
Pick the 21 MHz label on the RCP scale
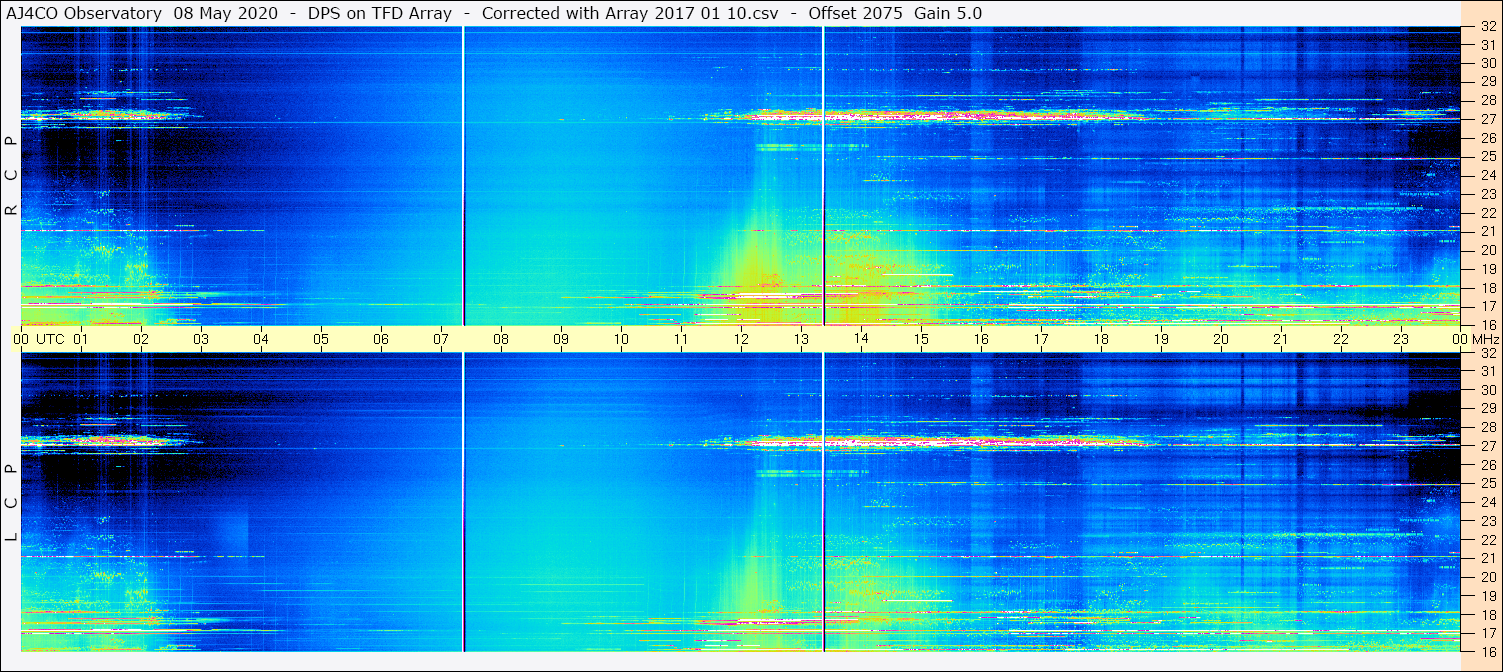click(x=1487, y=232)
